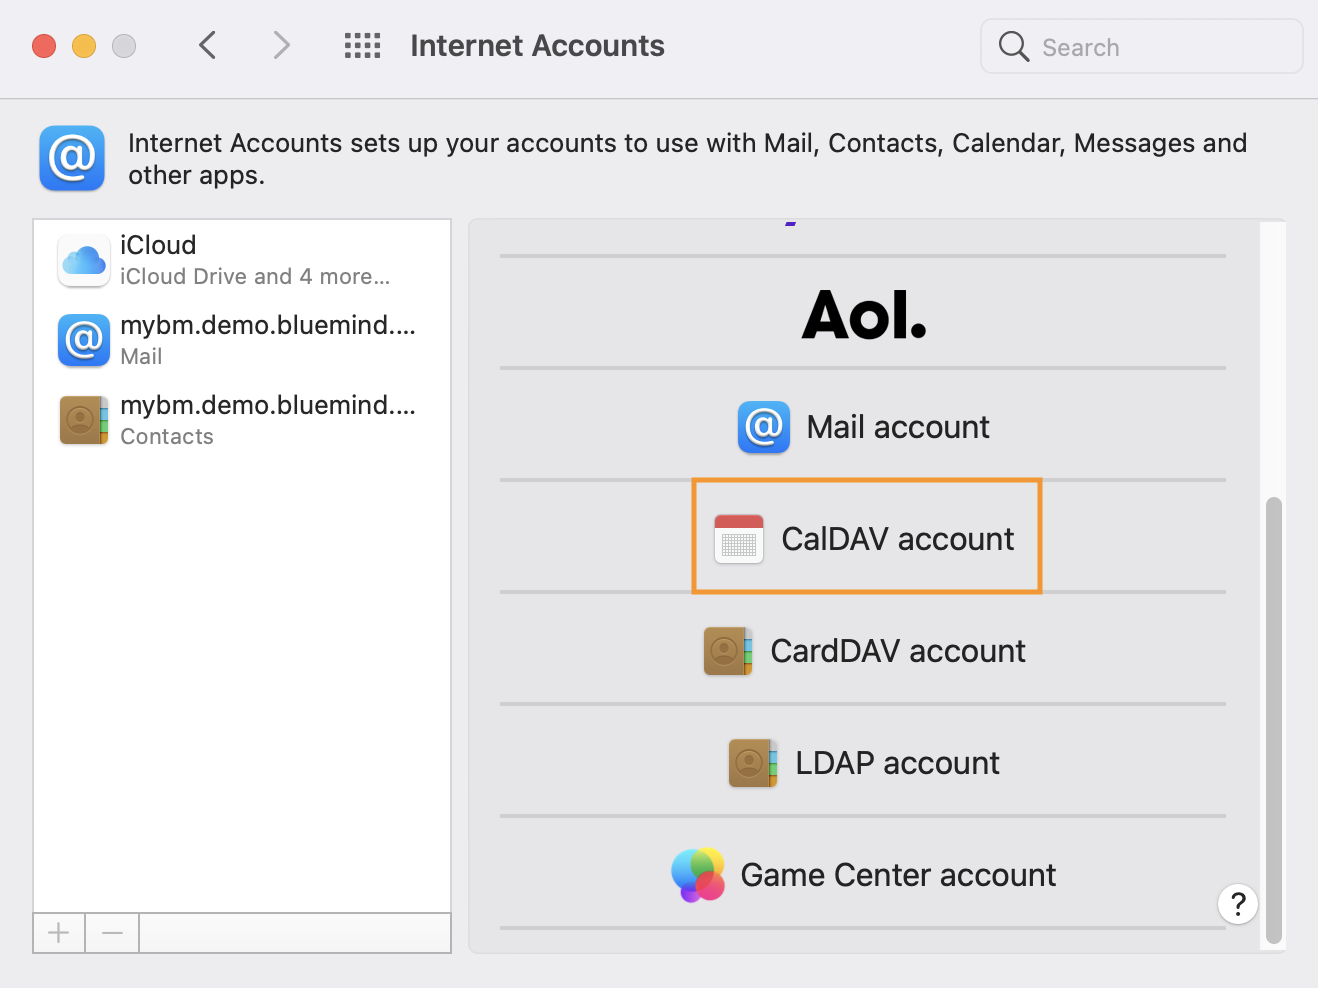The width and height of the screenshot is (1318, 988).
Task: Select the Game Center account option label
Action: point(897,875)
